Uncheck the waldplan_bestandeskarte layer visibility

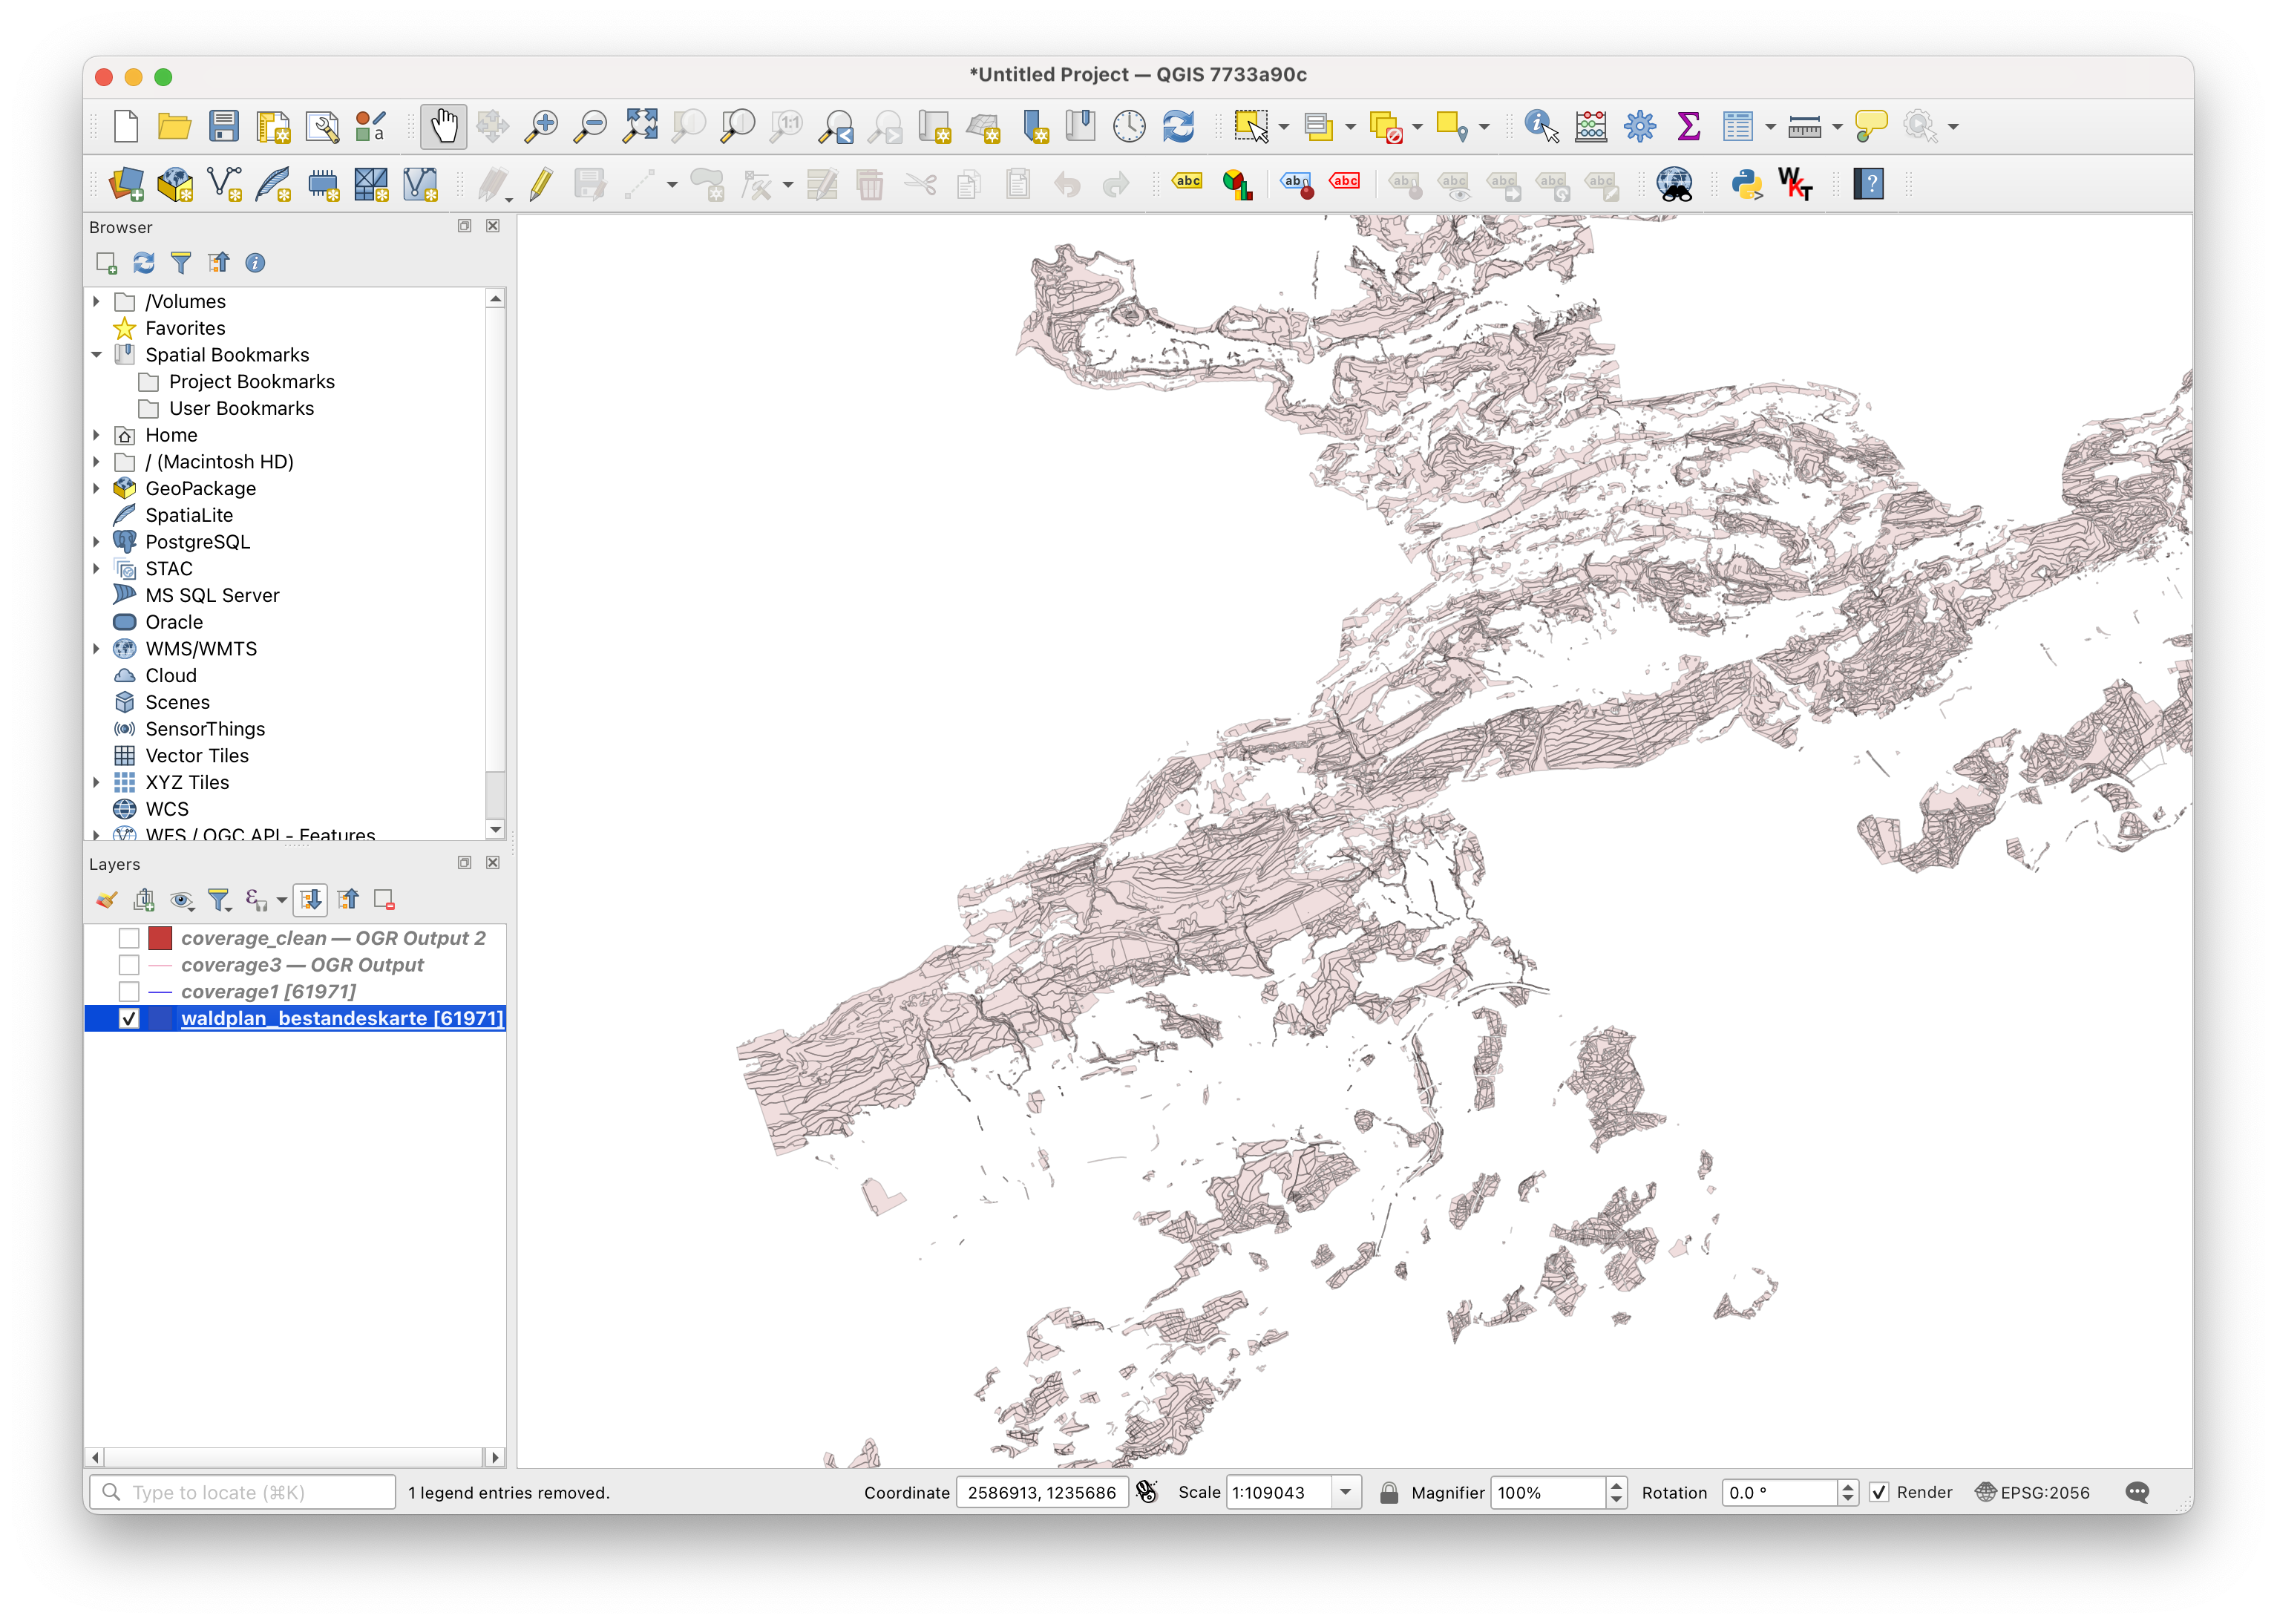pos(129,1018)
